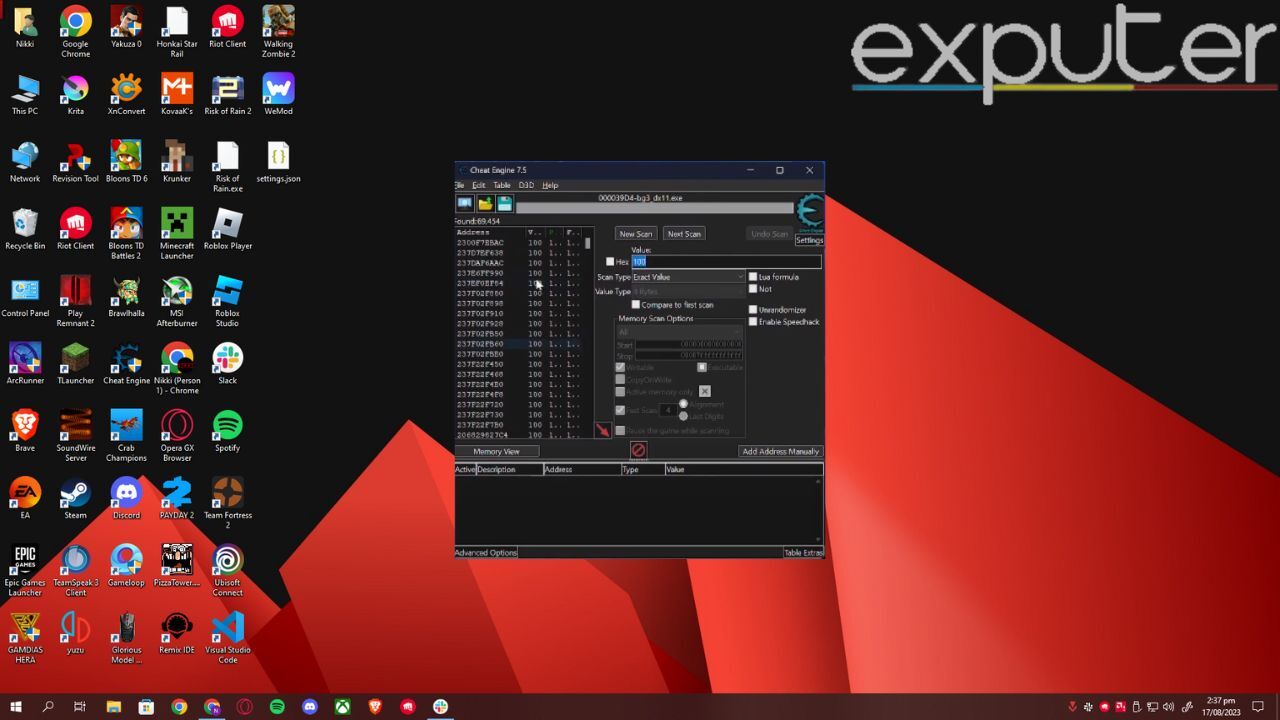This screenshot has width=1280, height=720.
Task: Click the volume speaker icon in system tray
Action: click(x=1169, y=707)
